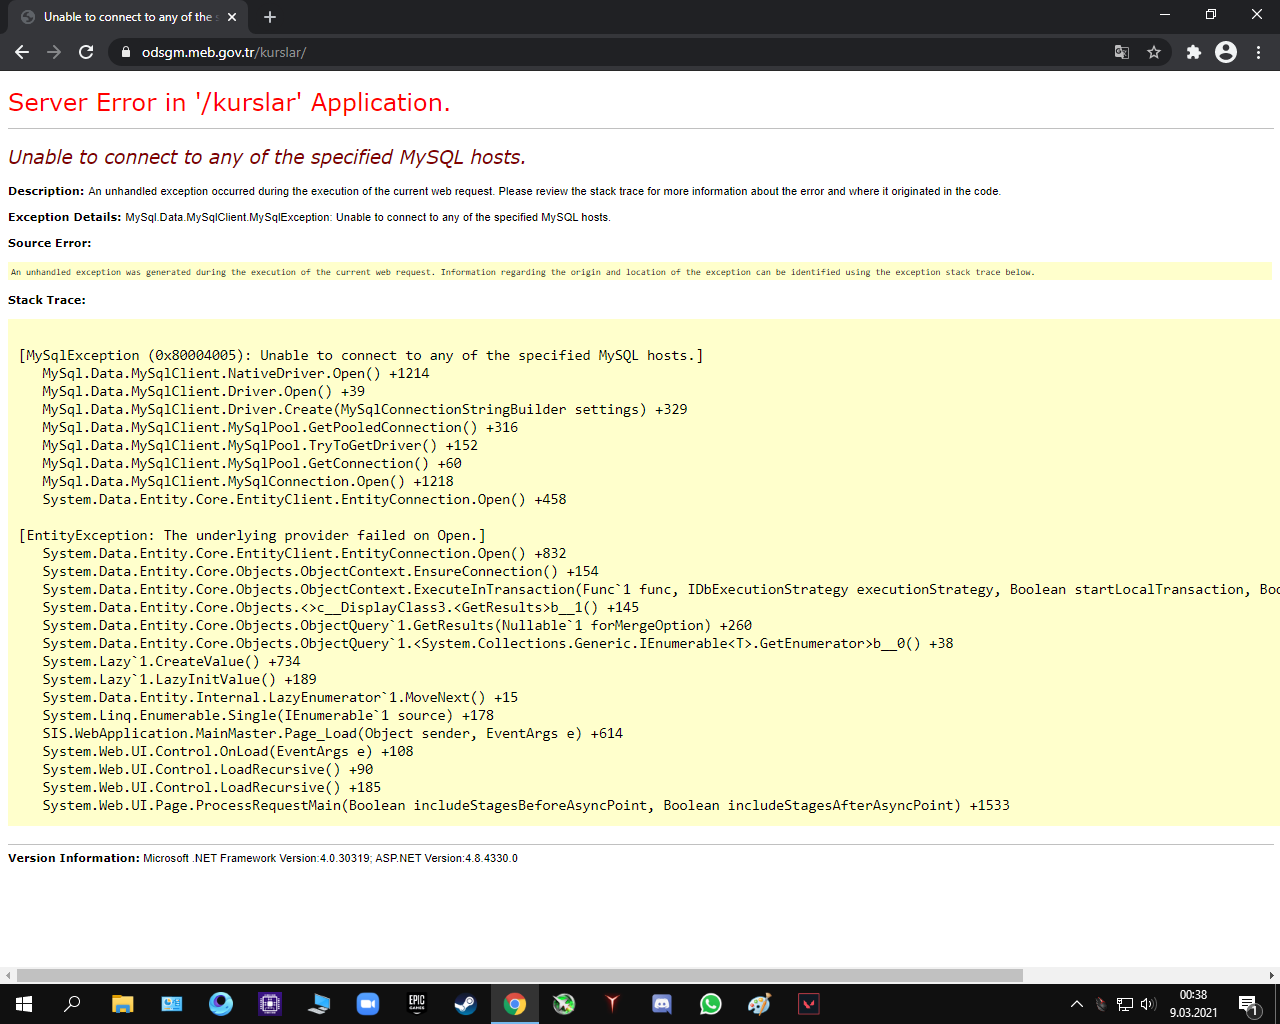Viewport: 1280px width, 1024px height.
Task: Click the 'Page.ProcessRequestMain' trace line
Action: click(526, 805)
